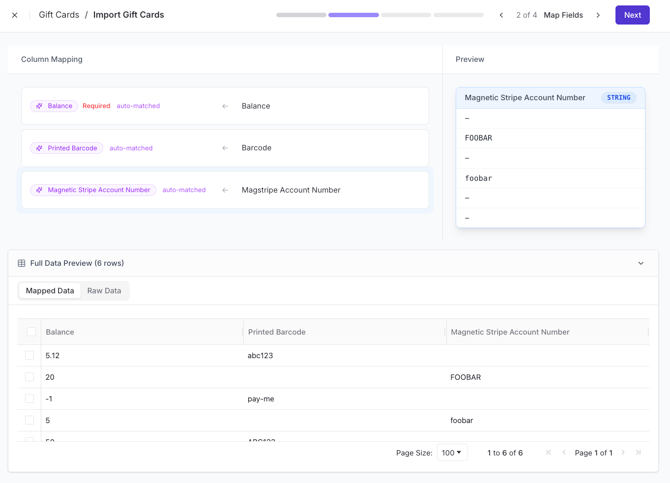670x483 pixels.
Task: Collapse the Full Data Preview section
Action: pos(641,263)
